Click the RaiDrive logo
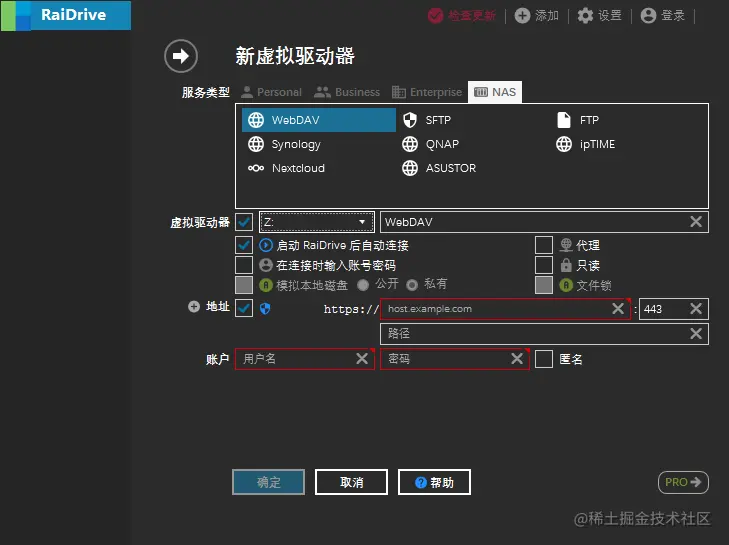729x545 pixels. [66, 15]
